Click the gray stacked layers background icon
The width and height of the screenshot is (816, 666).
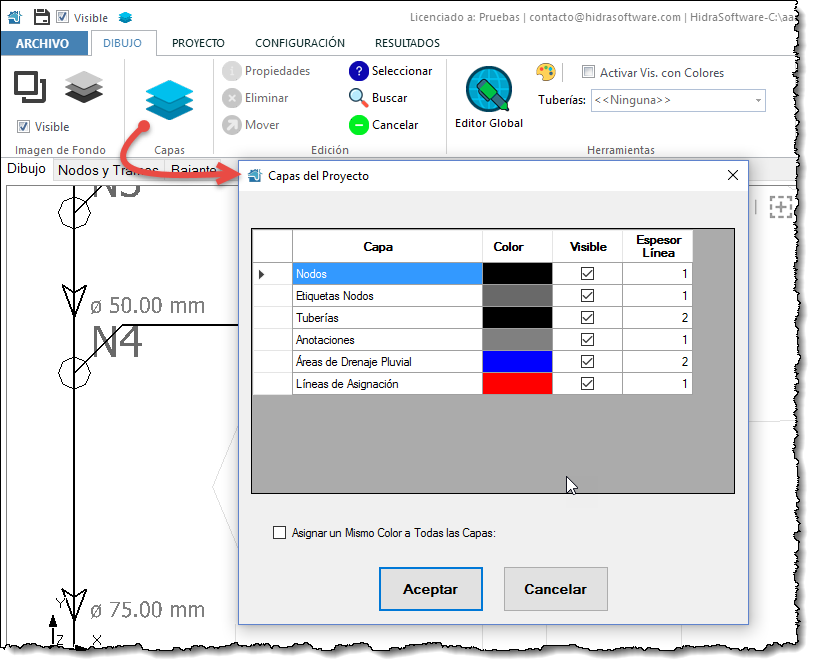tap(84, 88)
